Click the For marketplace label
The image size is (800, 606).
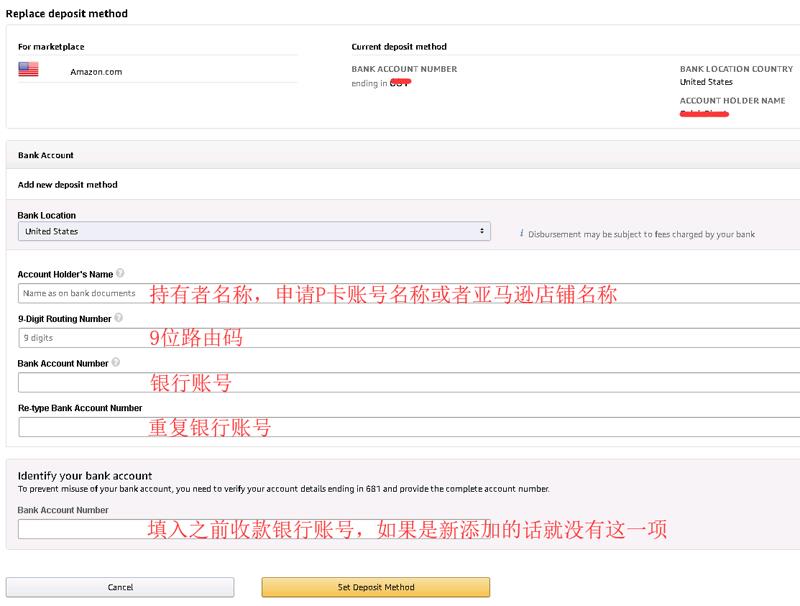(51, 46)
